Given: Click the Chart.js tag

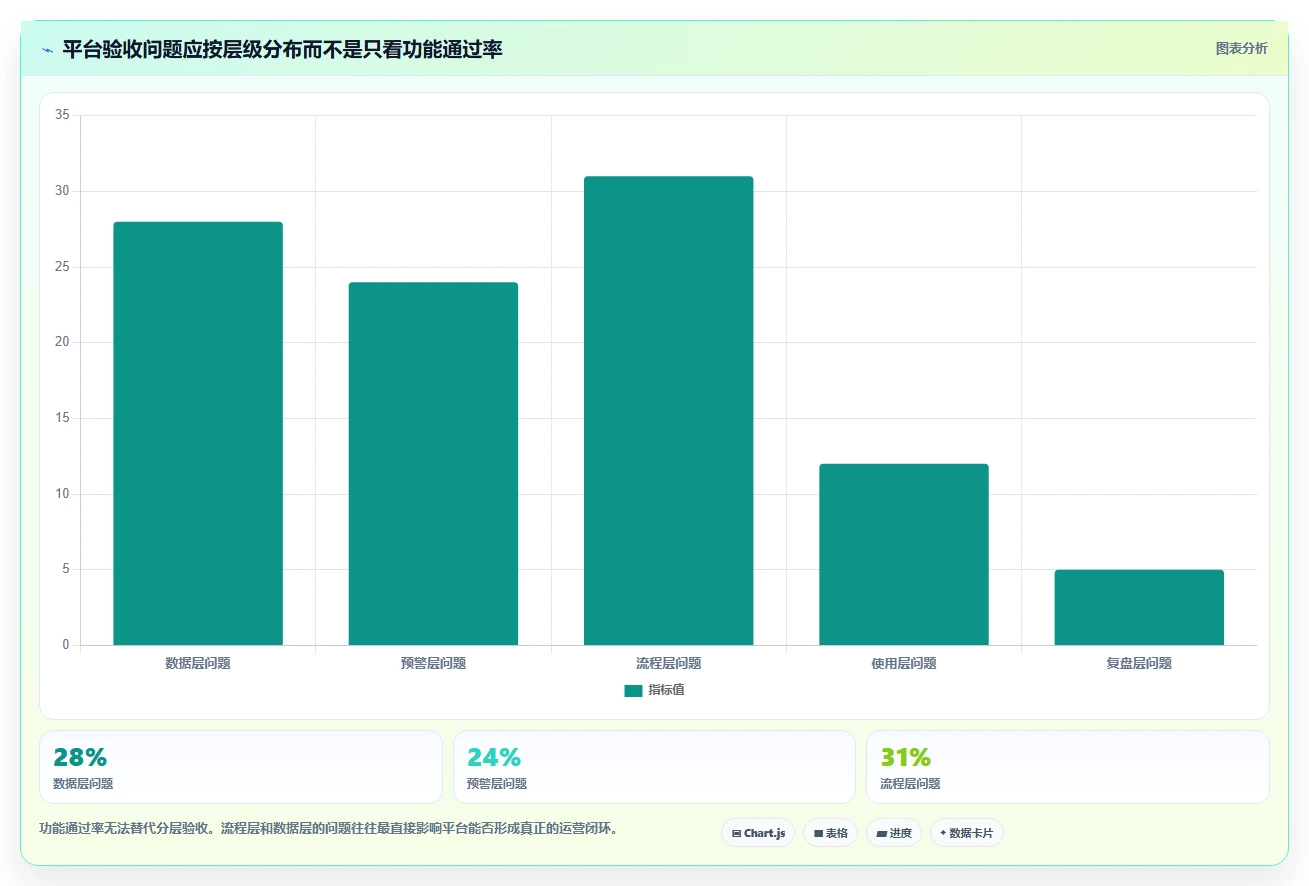Looking at the screenshot, I should [758, 833].
